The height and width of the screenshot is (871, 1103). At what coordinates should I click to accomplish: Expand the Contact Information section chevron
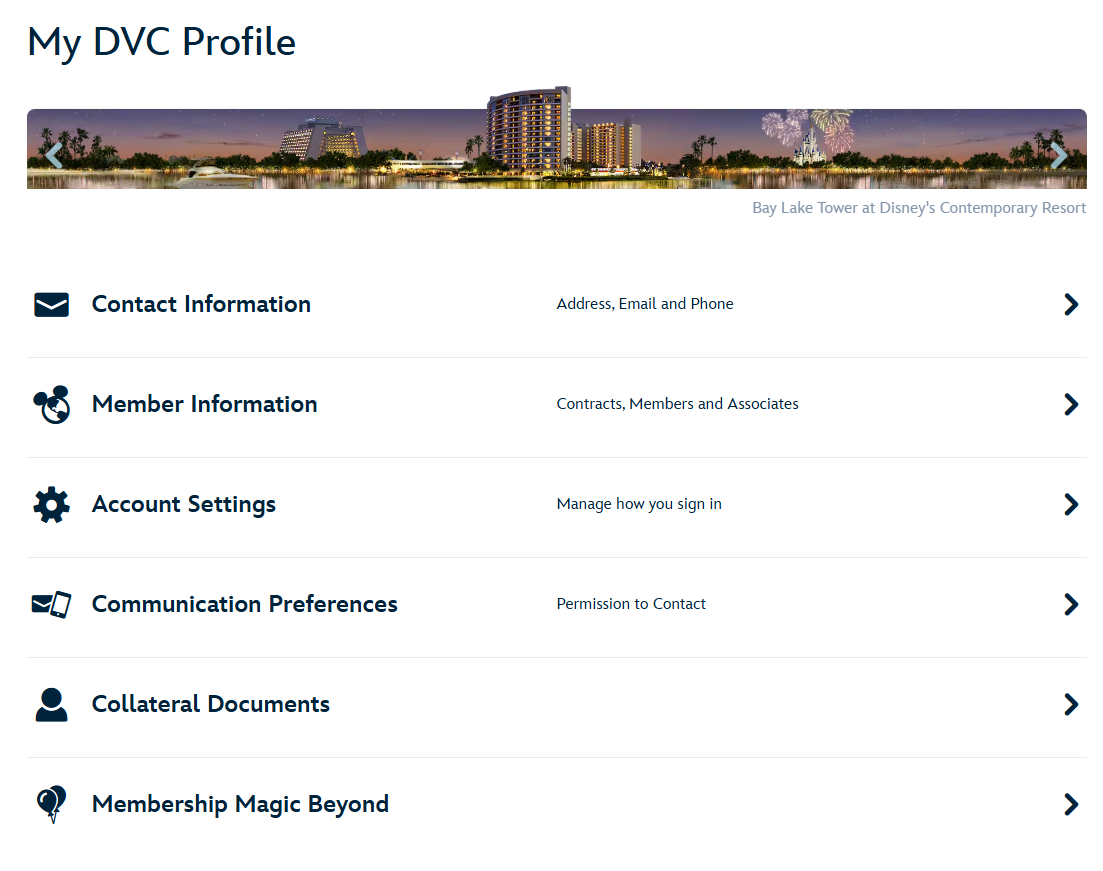[x=1071, y=304]
